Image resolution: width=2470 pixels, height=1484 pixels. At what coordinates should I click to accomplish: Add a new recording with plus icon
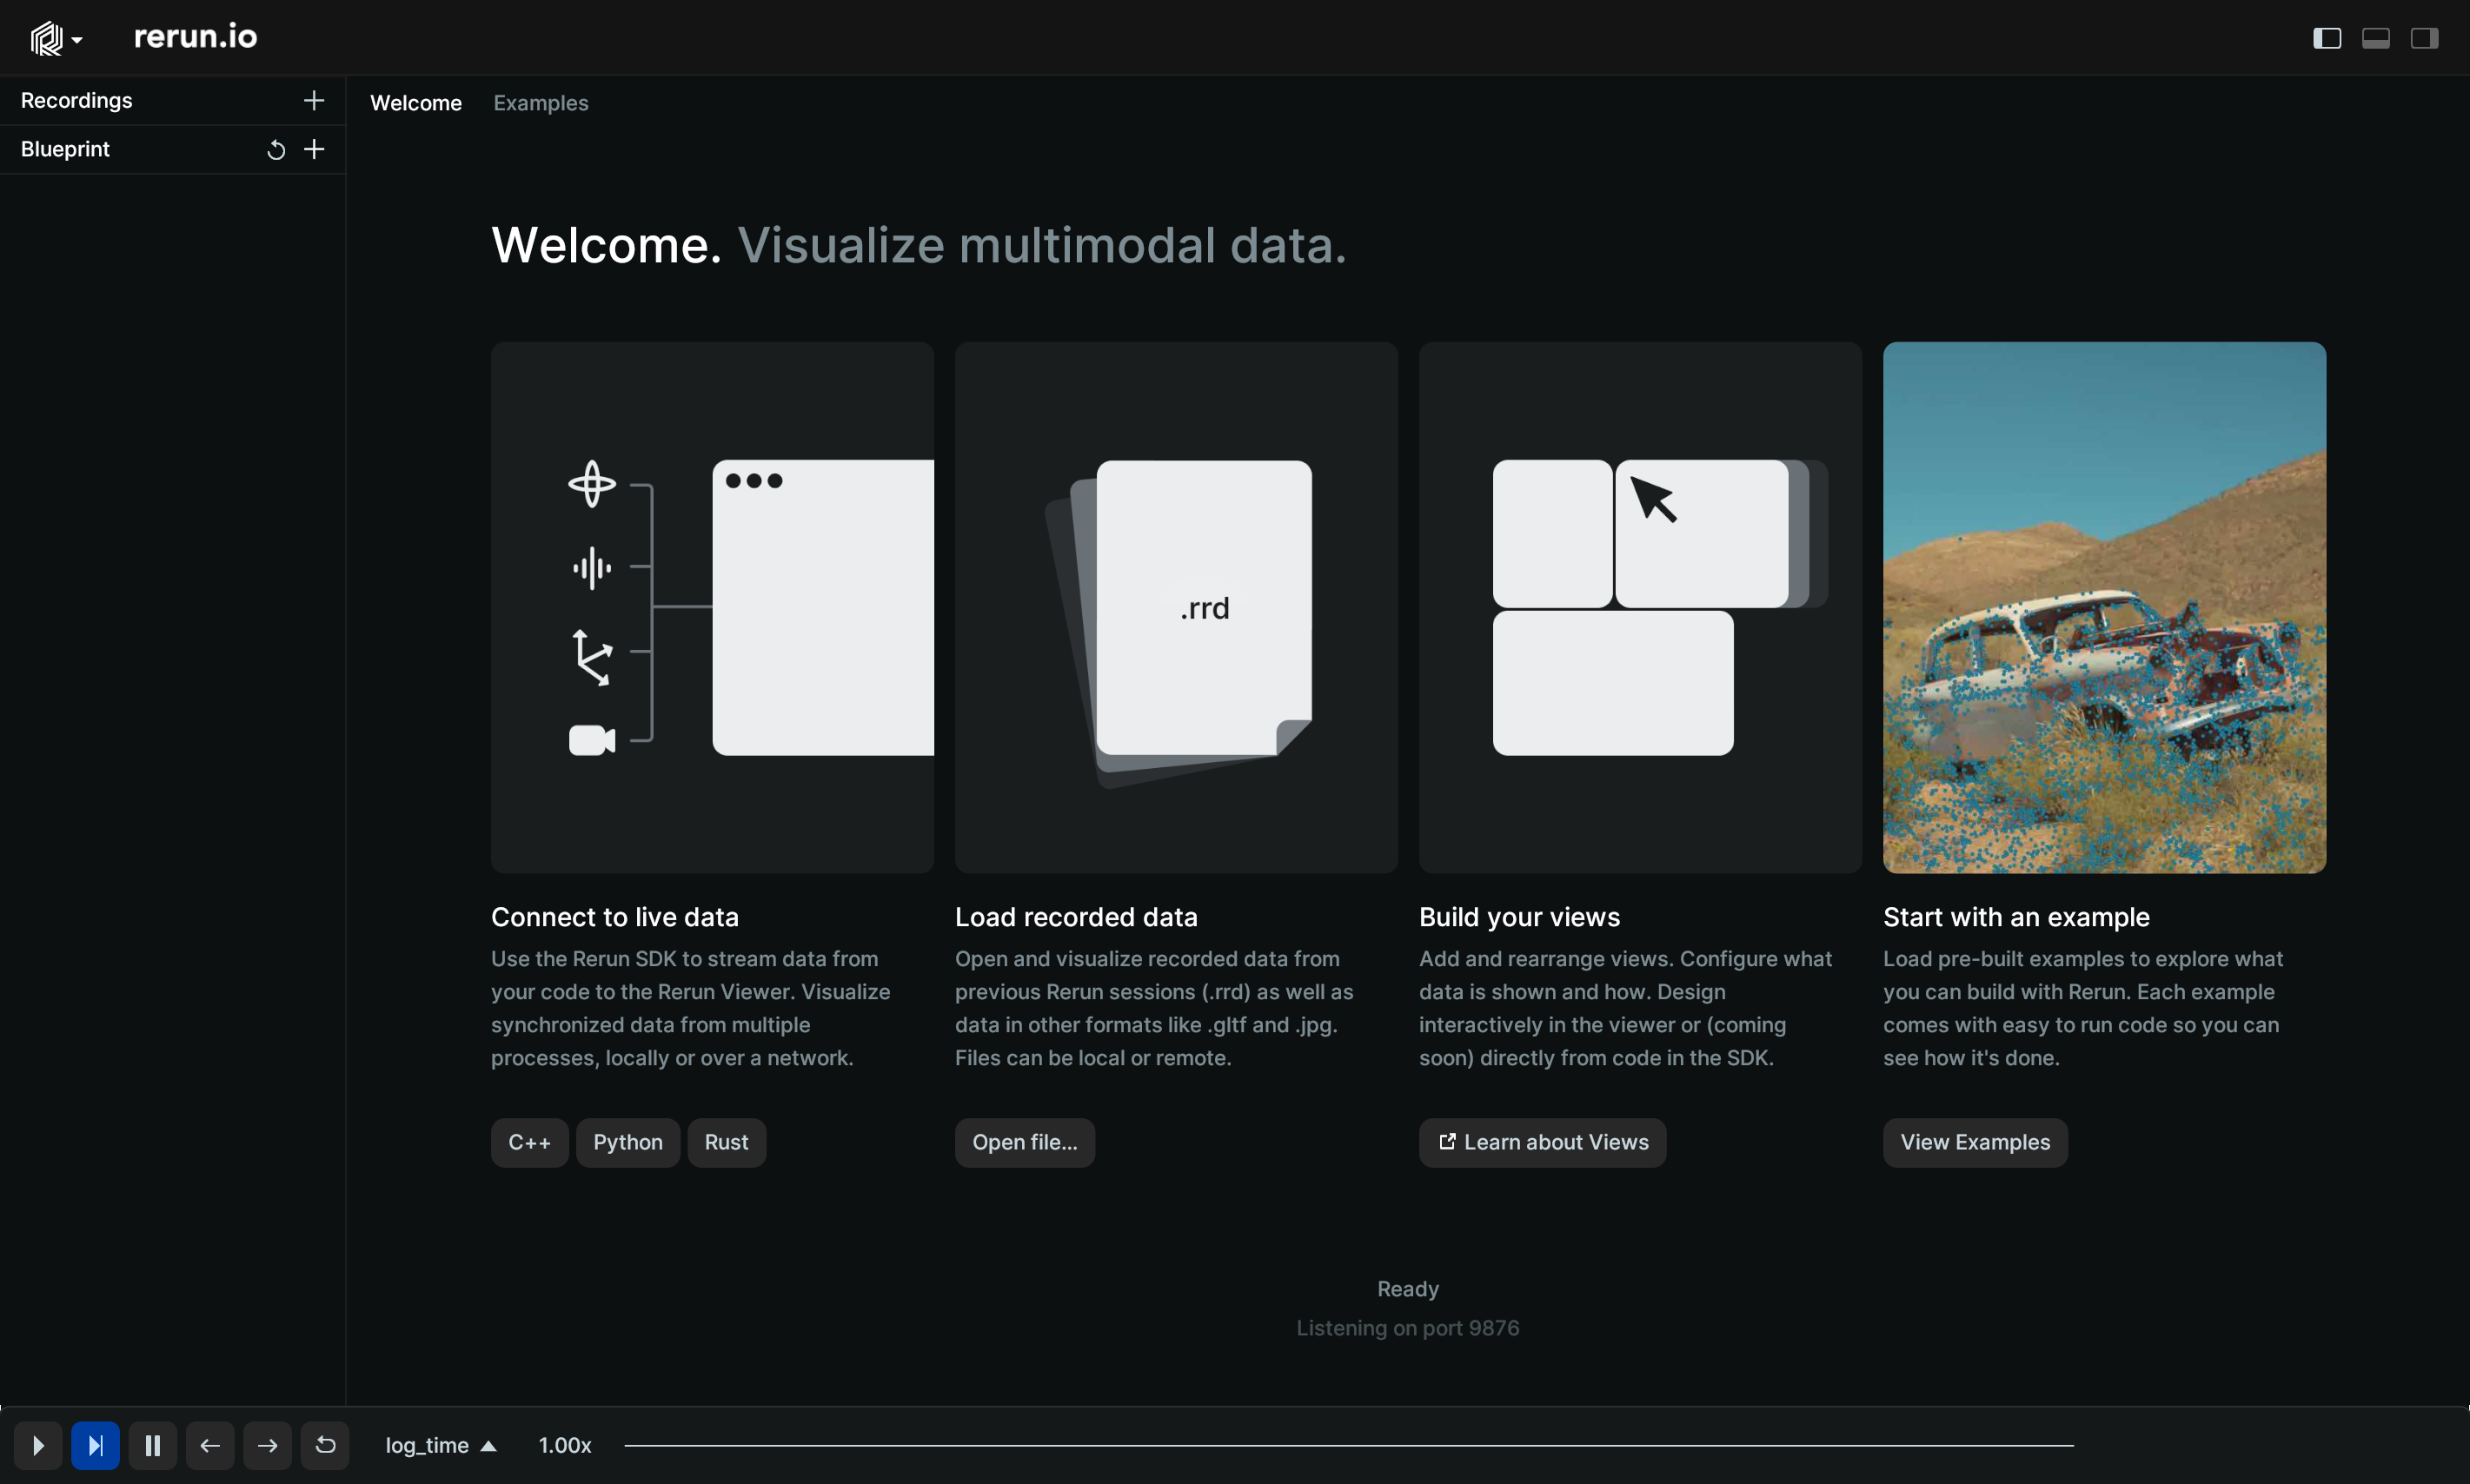314,100
